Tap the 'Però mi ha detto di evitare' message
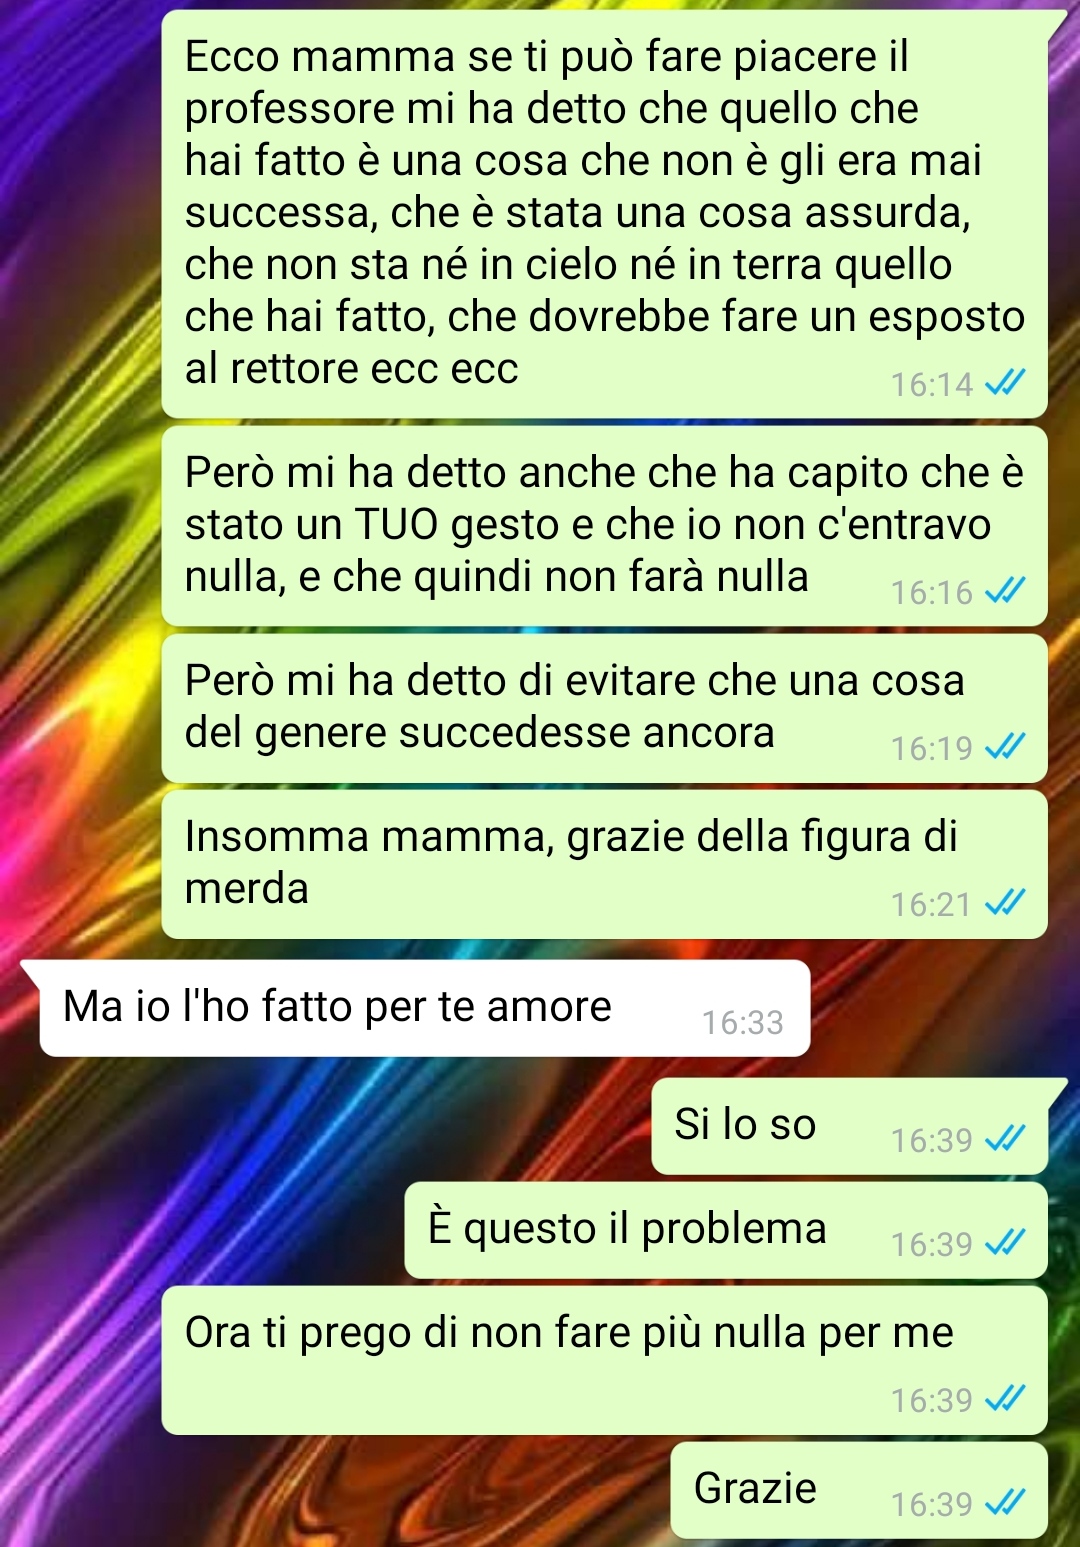 click(604, 708)
